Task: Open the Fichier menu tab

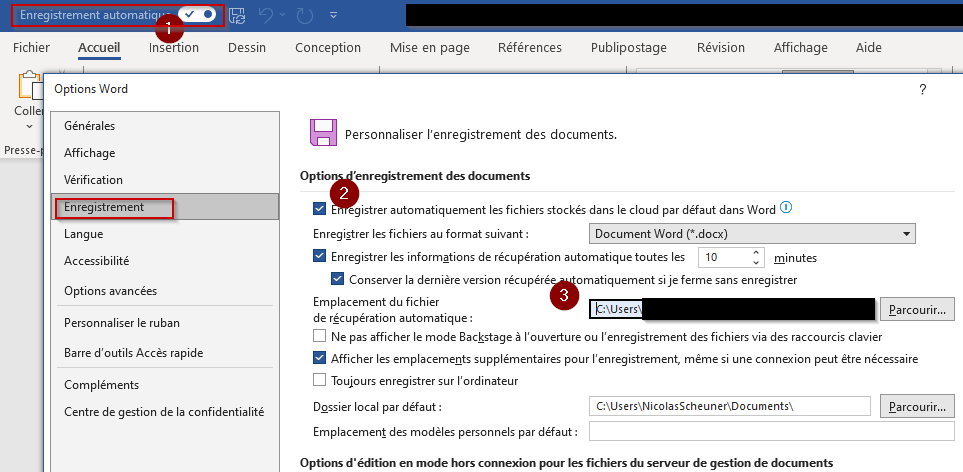Action: 31,47
